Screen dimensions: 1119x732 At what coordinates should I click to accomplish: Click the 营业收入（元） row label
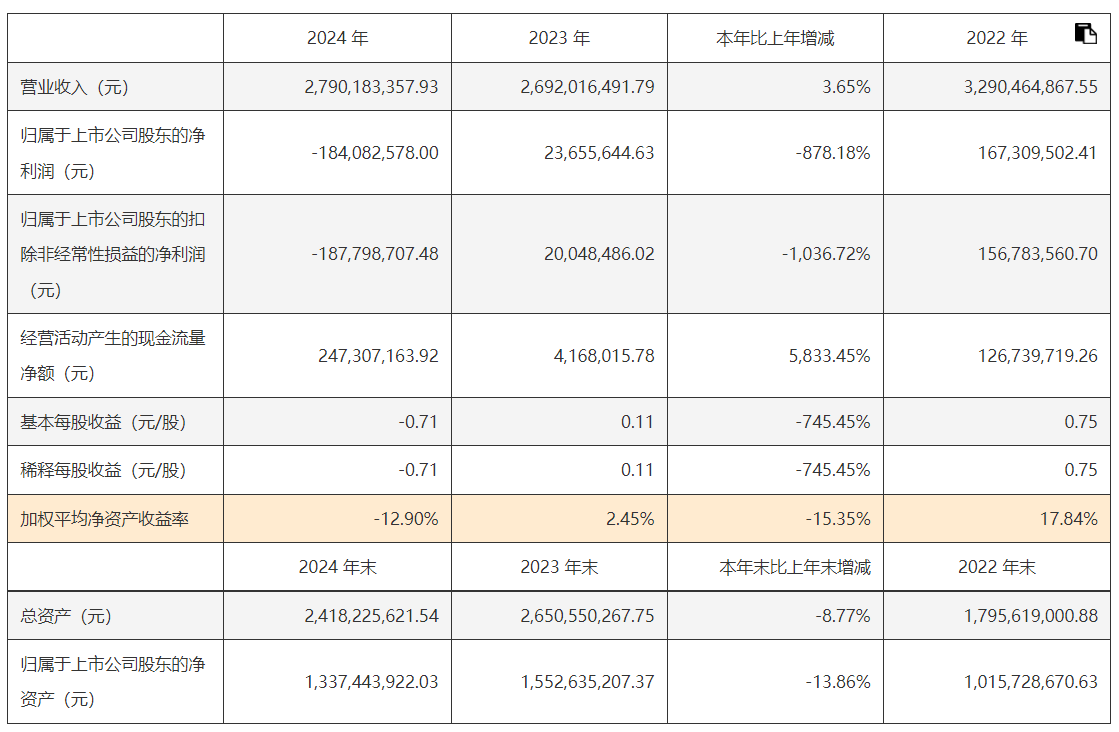[75, 87]
